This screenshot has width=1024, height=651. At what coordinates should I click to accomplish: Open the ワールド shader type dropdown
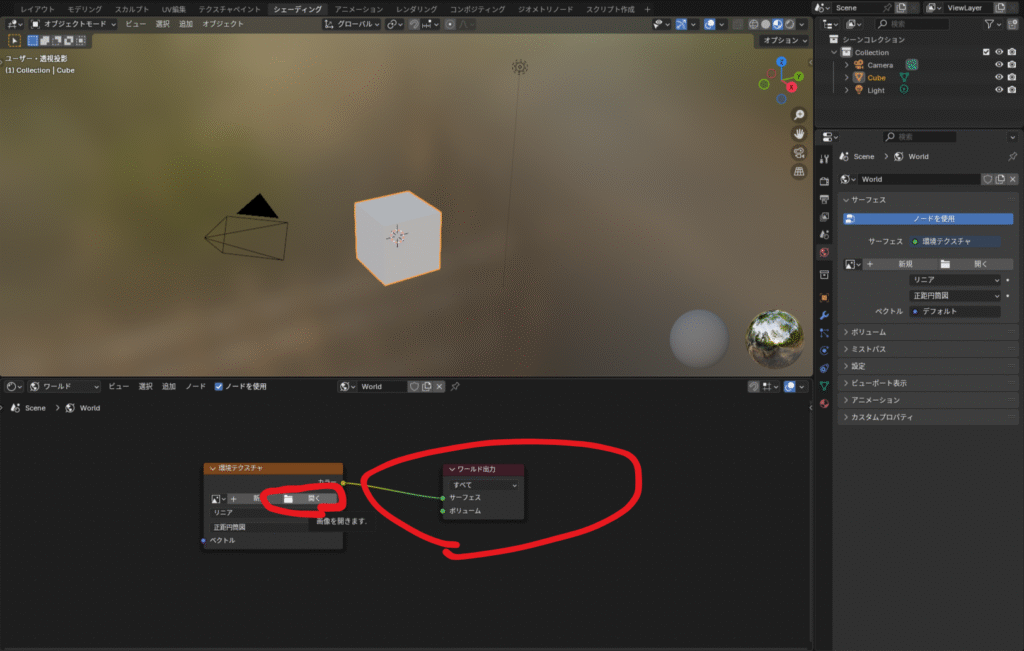tap(64, 387)
